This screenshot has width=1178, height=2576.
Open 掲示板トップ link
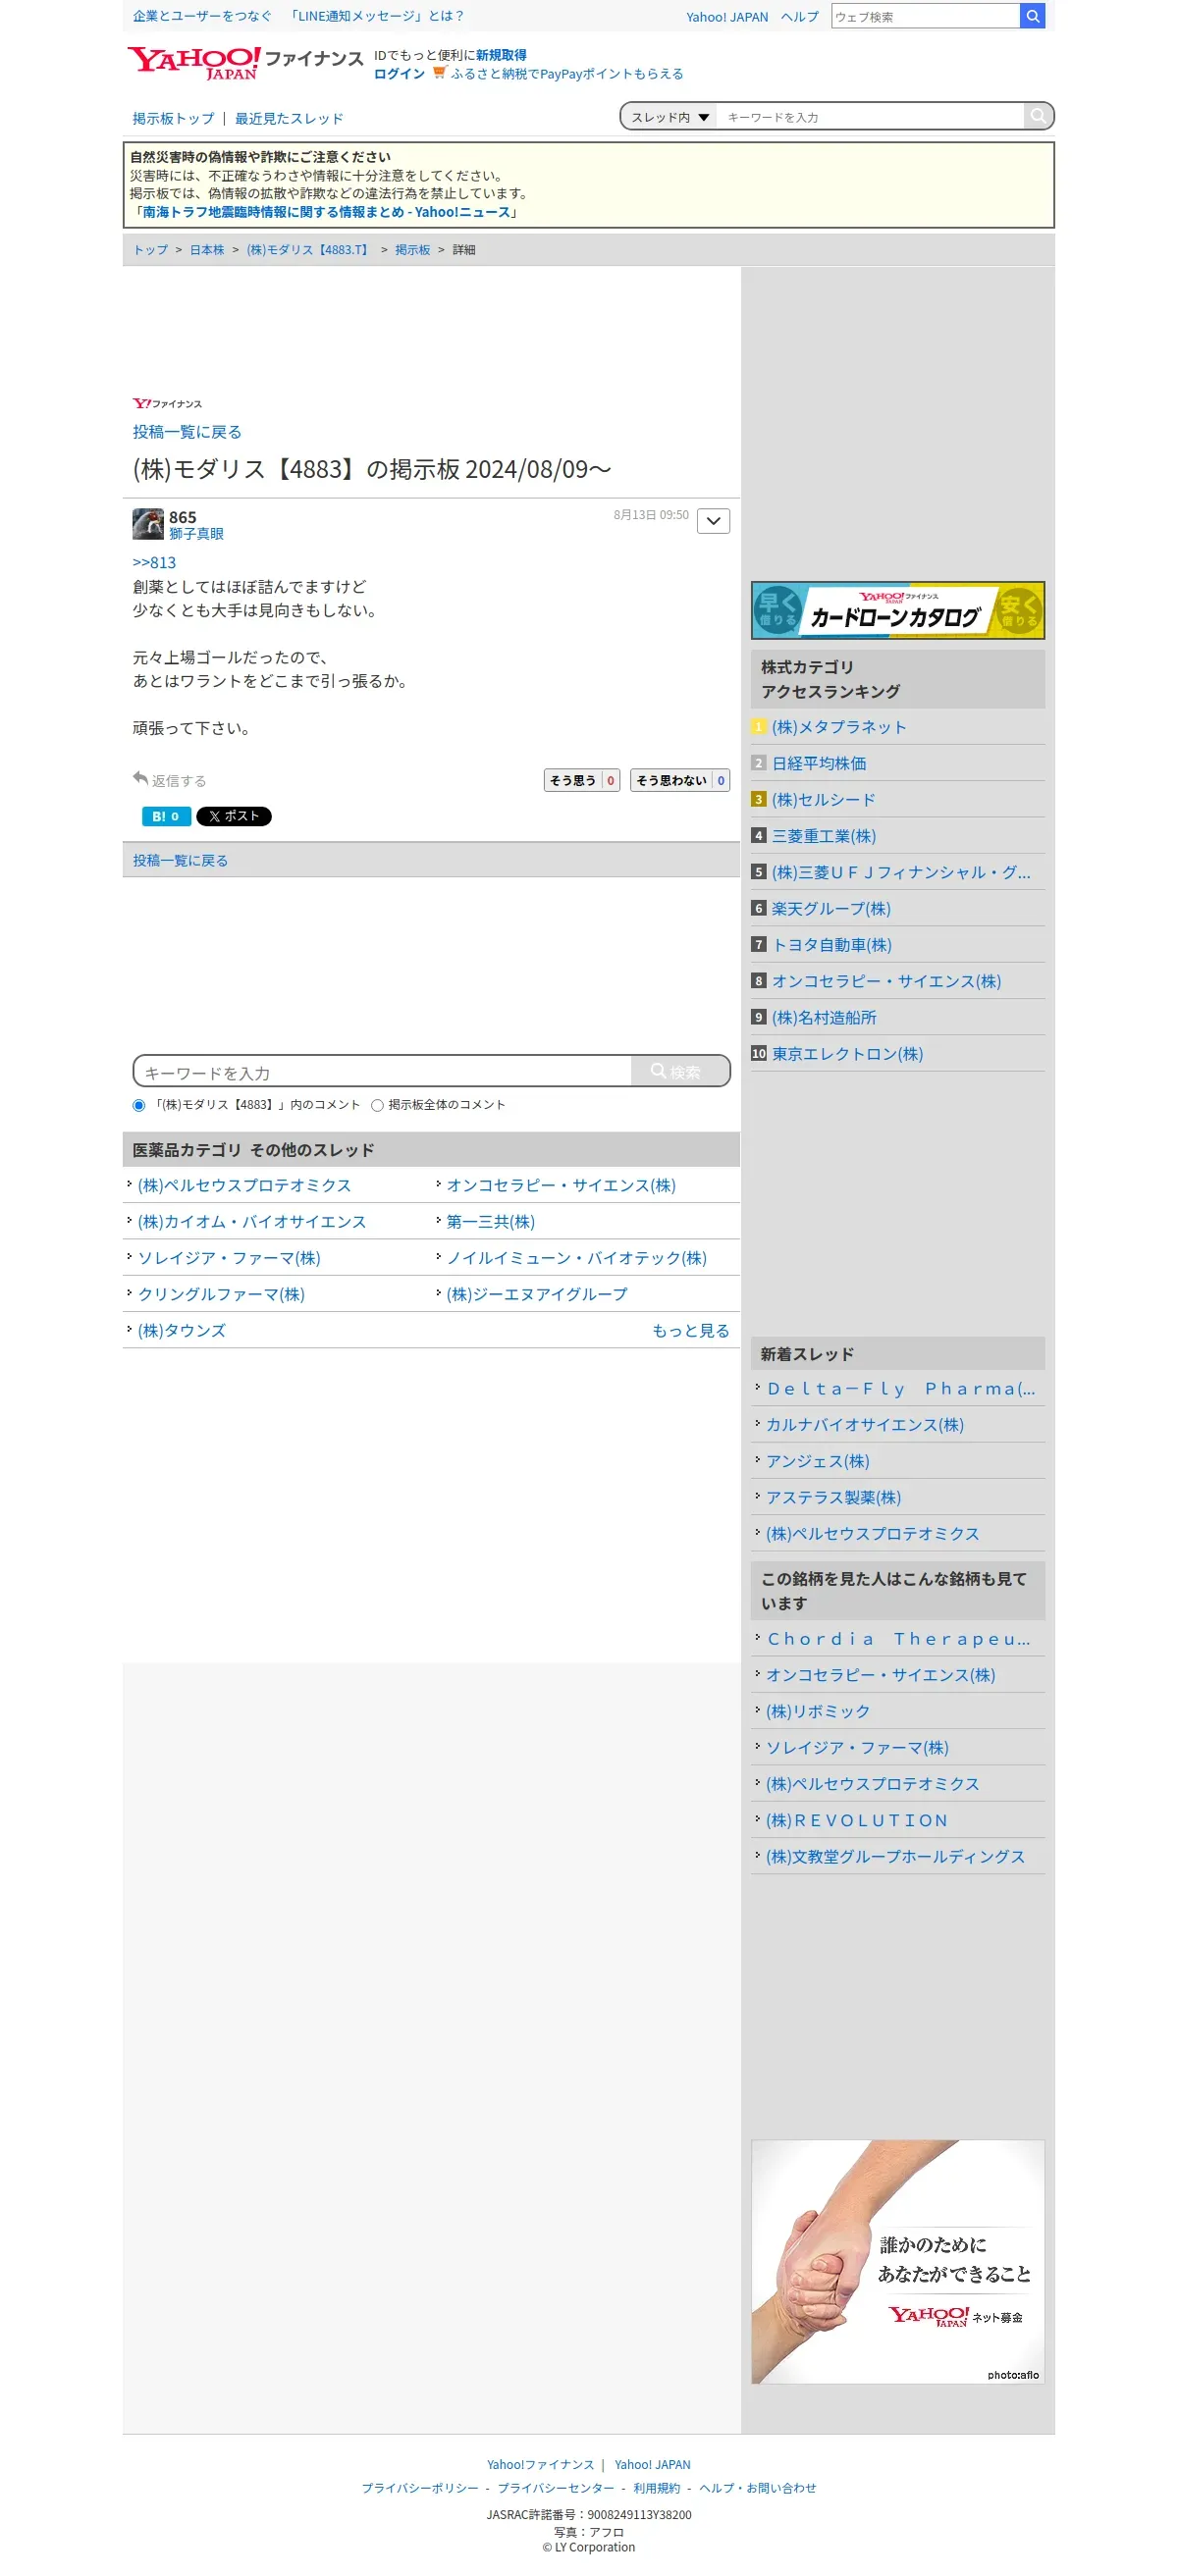tap(173, 118)
